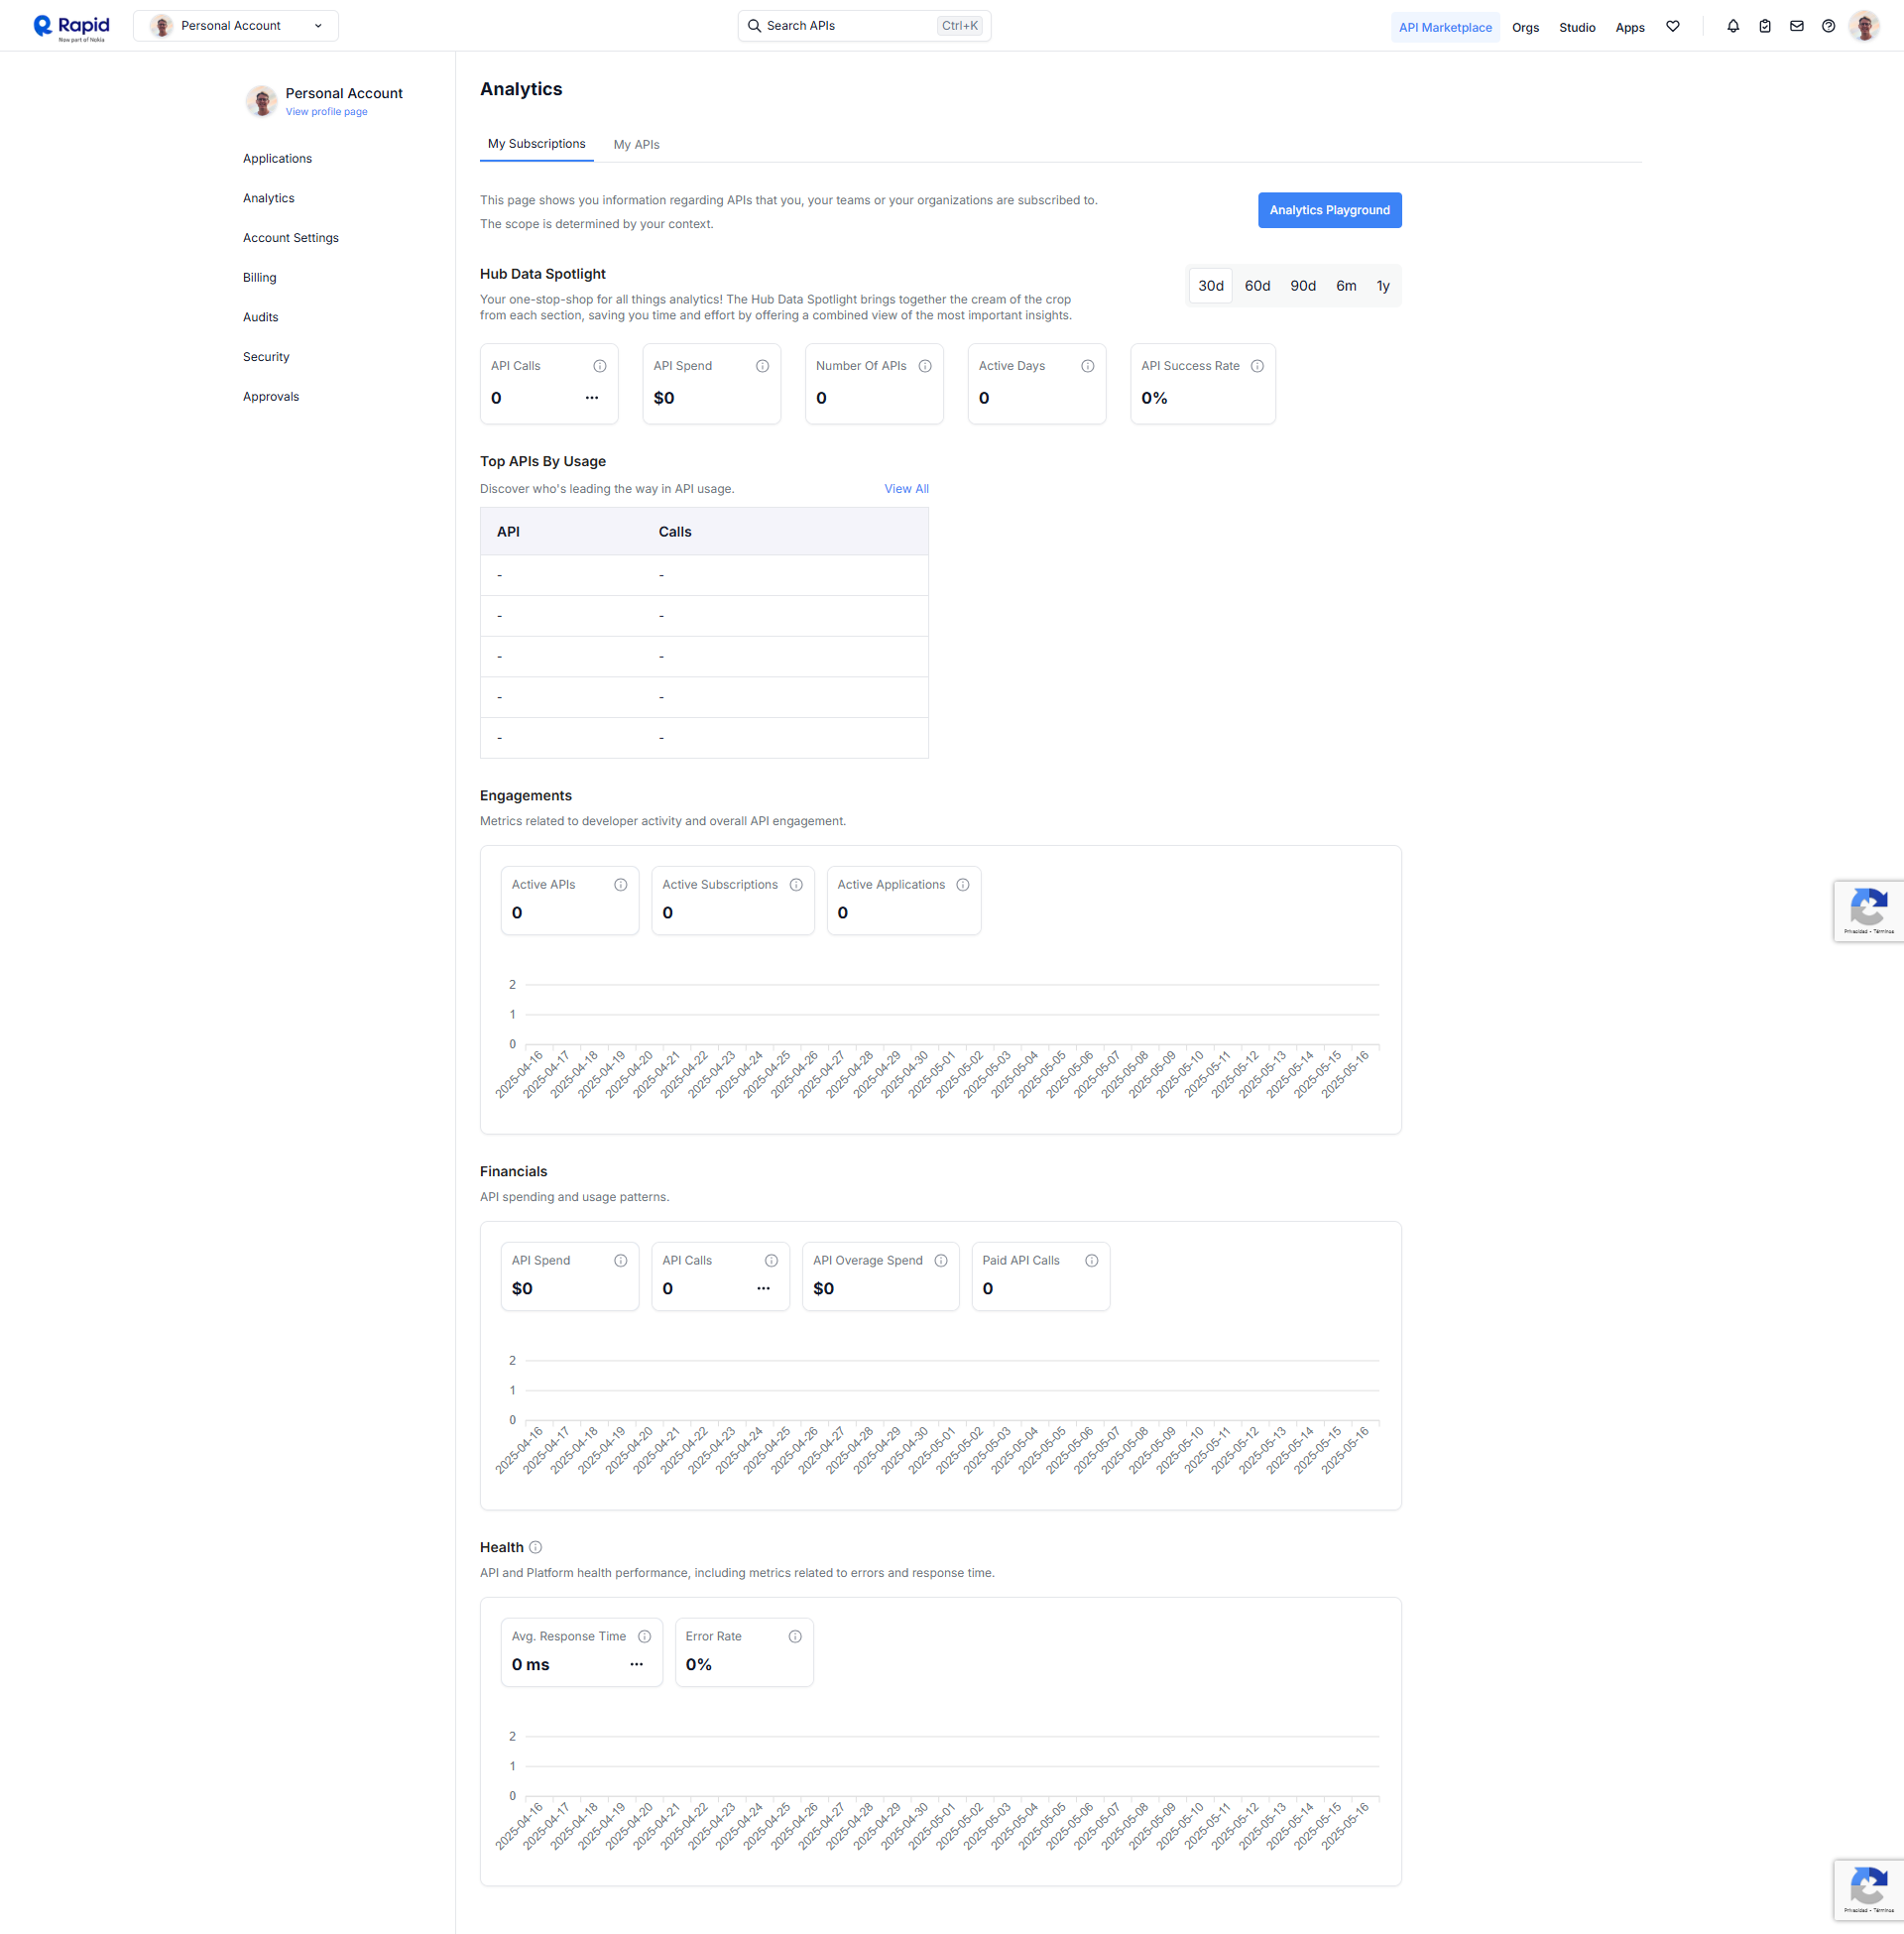
Task: Click info icon on Error Rate card
Action: 795,1636
